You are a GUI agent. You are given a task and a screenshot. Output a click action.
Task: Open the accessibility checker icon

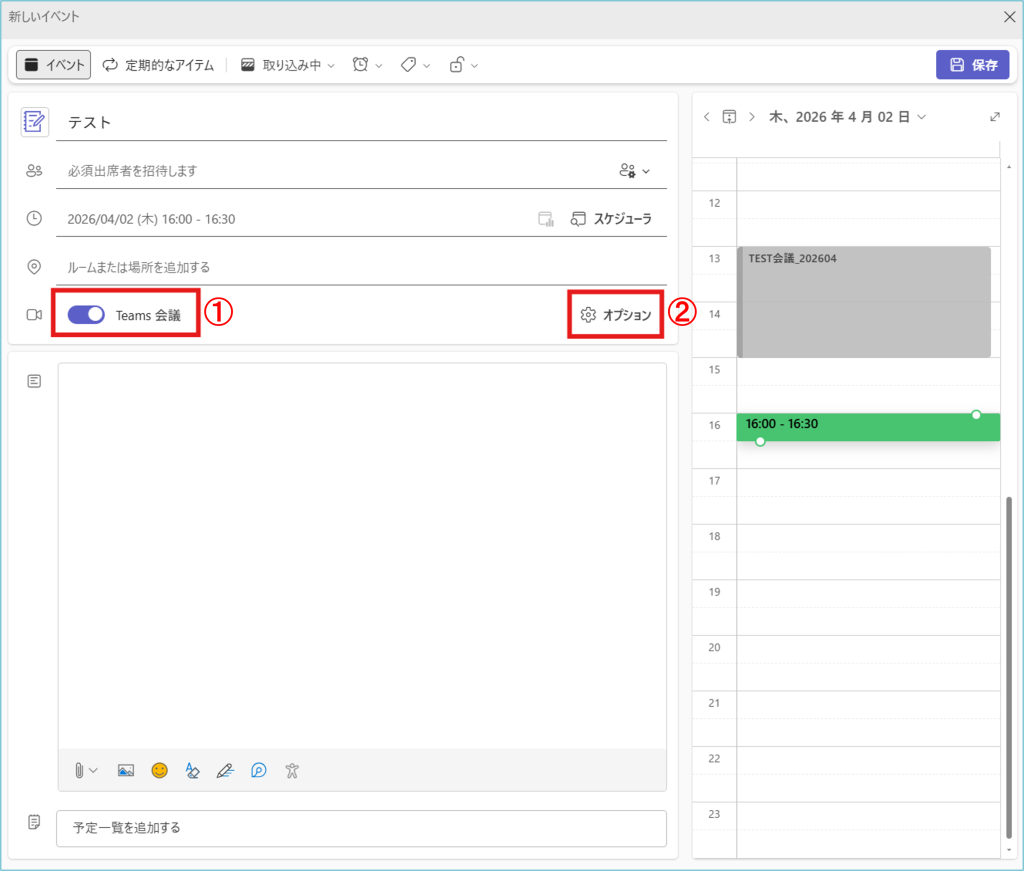(291, 770)
